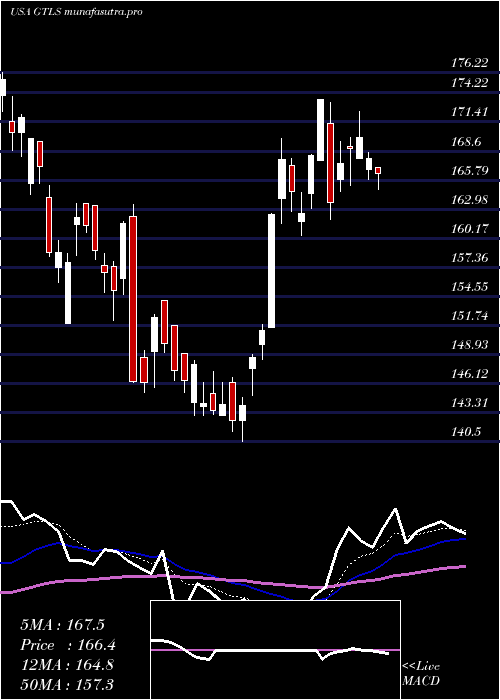Click the 143.31 price level label
The image size is (500, 700).
pyautogui.click(x=469, y=403)
